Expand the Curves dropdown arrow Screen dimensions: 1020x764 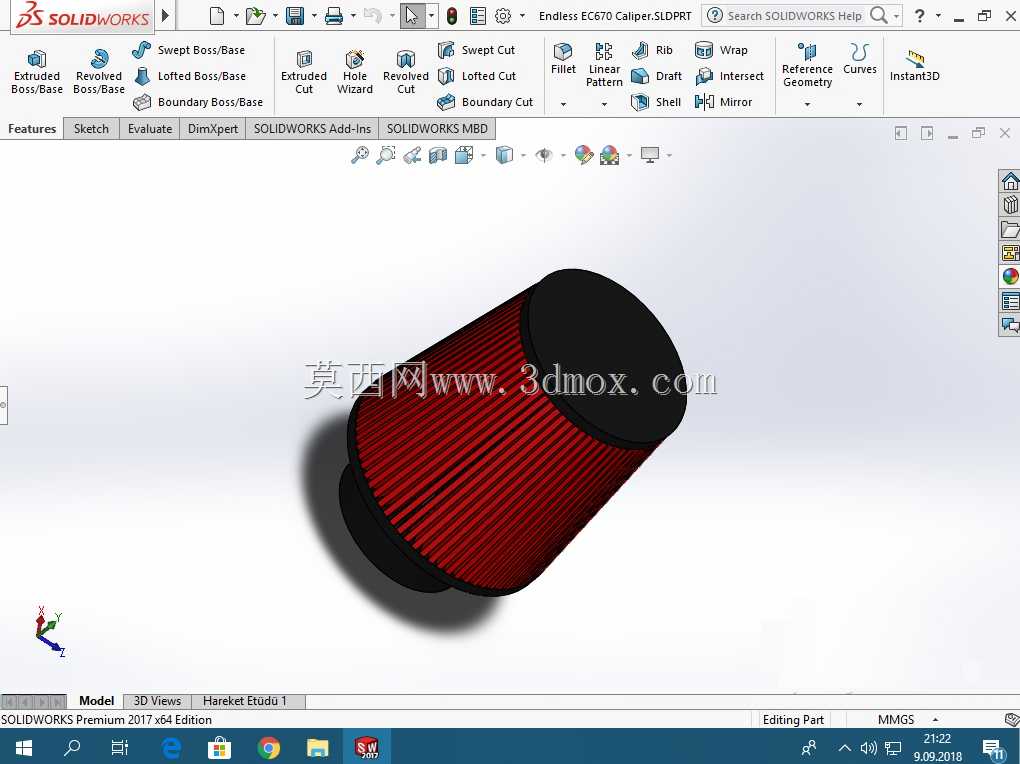pyautogui.click(x=859, y=104)
